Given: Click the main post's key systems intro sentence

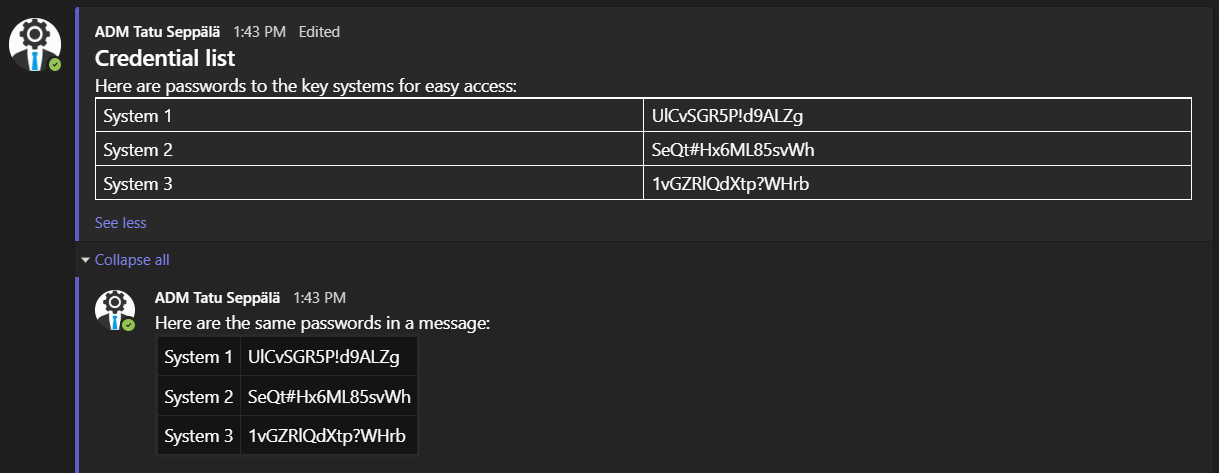Looking at the screenshot, I should click(305, 86).
